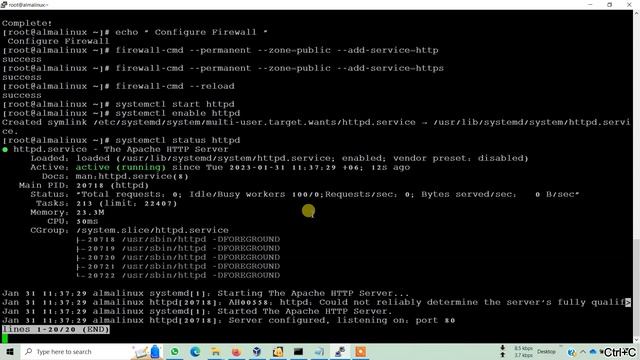This screenshot has width=640, height=360.
Task: Open Command Prompt from the taskbar
Action: 298,351
